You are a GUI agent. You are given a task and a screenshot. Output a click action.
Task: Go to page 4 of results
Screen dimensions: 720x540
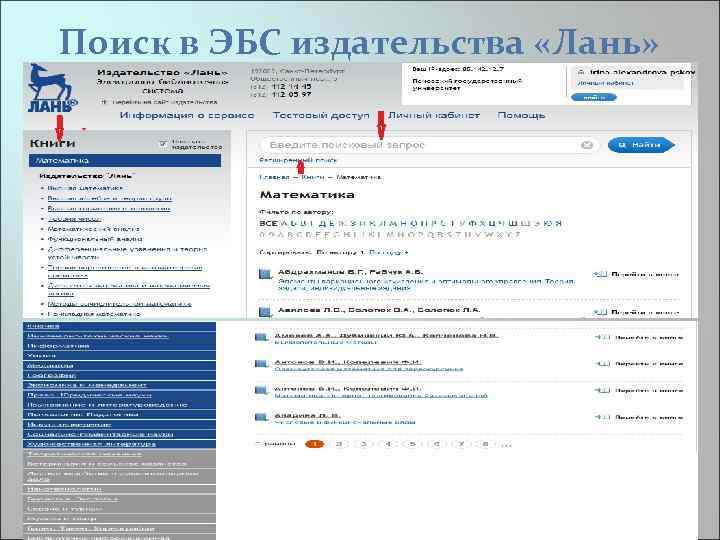388,444
